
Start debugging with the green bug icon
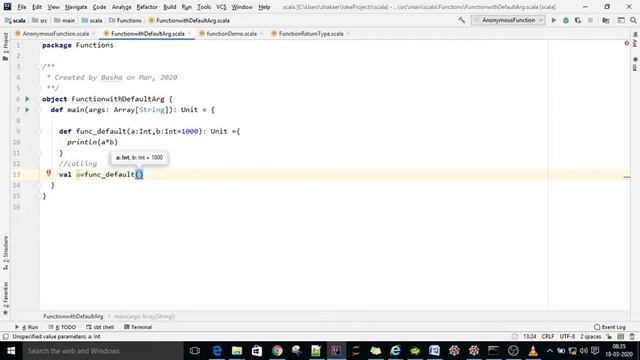566,20
